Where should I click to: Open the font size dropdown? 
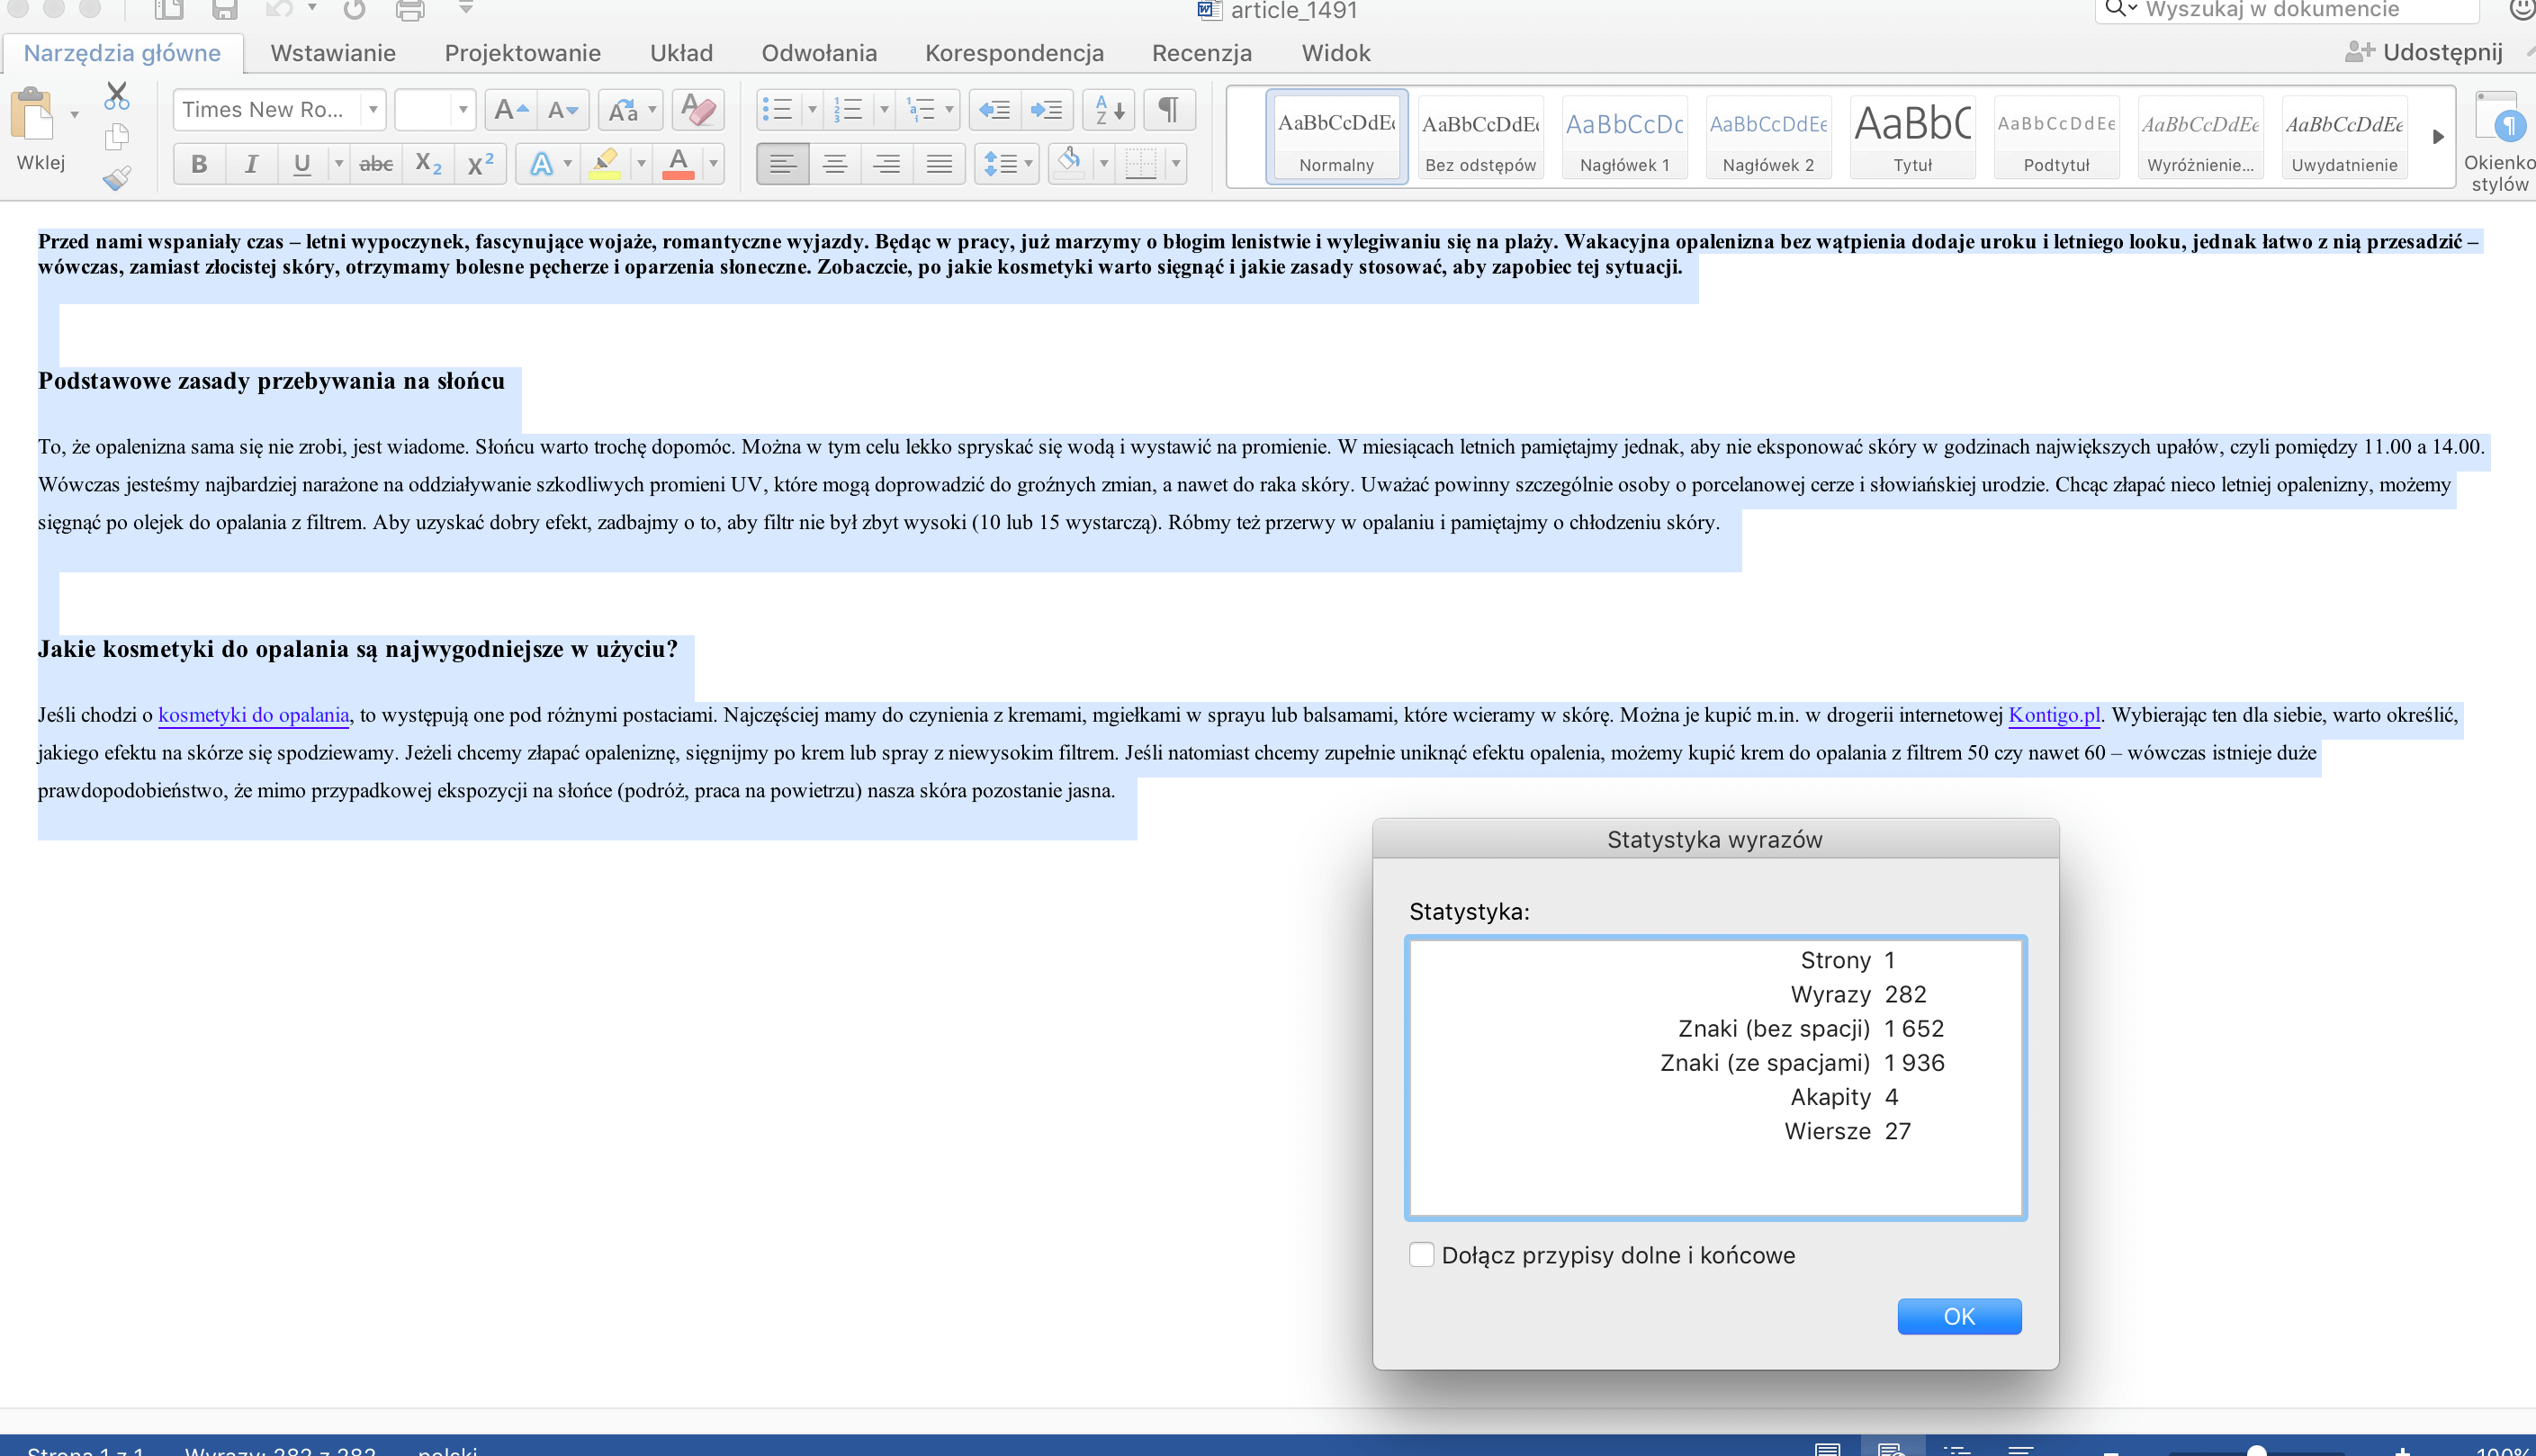click(x=463, y=110)
